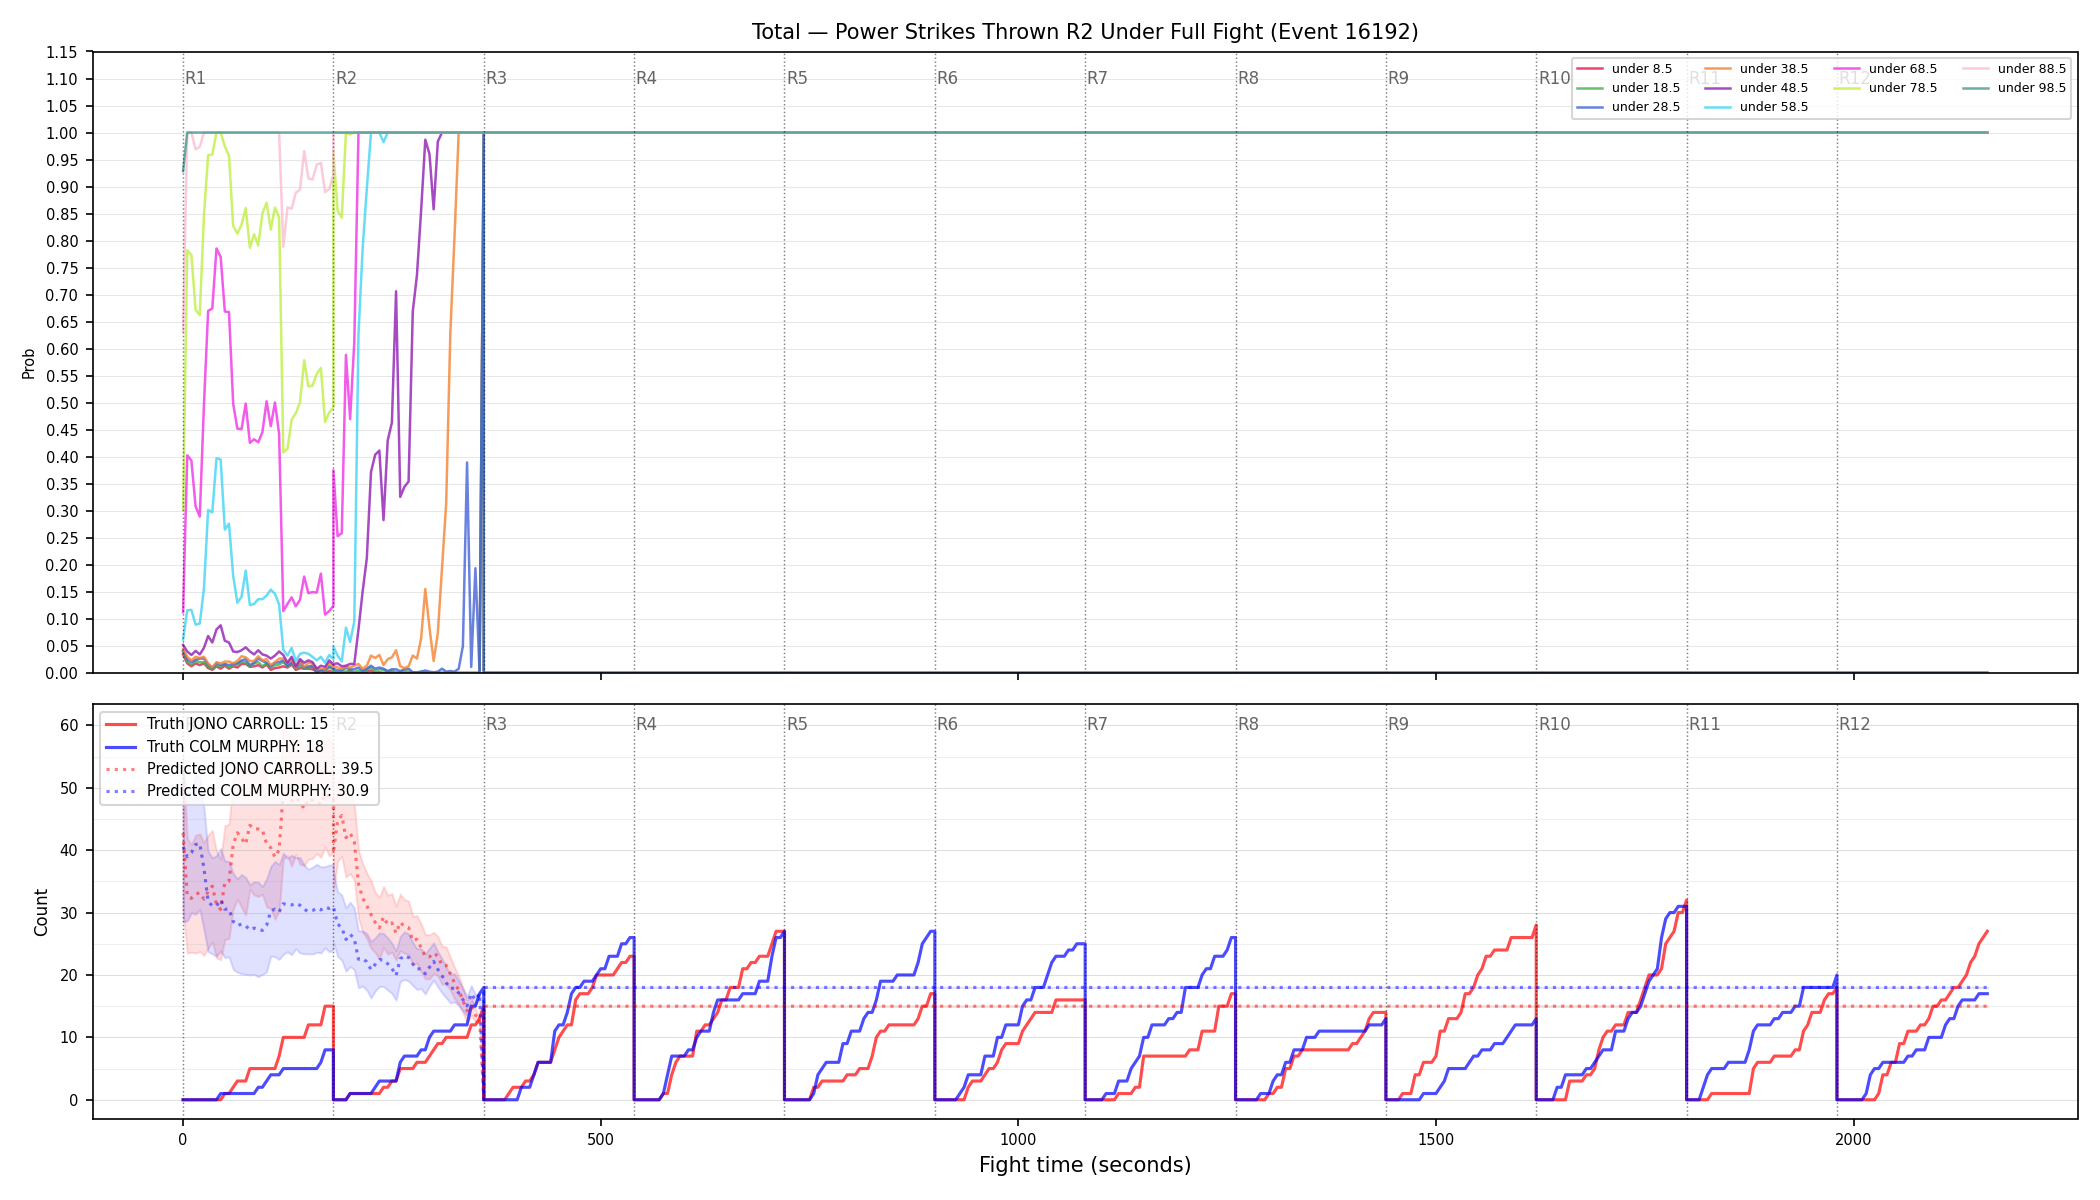Click the 0.00 tick on the Prob axis

[x=62, y=673]
